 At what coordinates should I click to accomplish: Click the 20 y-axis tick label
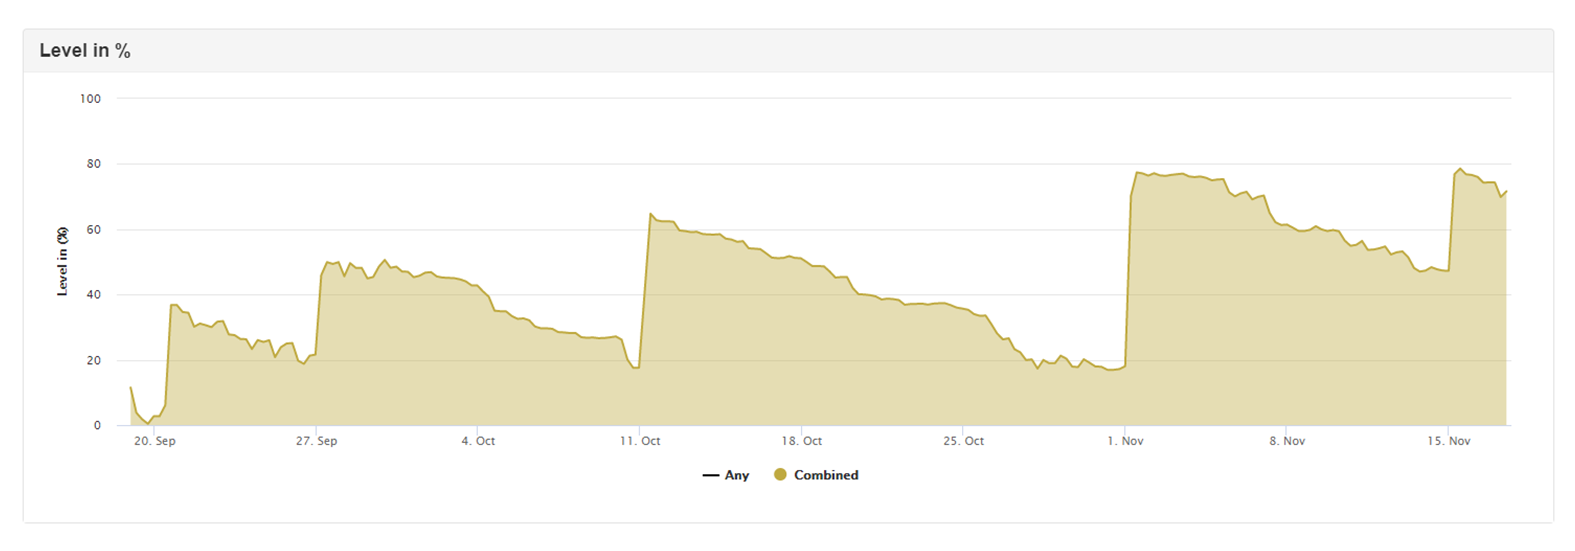click(x=94, y=361)
